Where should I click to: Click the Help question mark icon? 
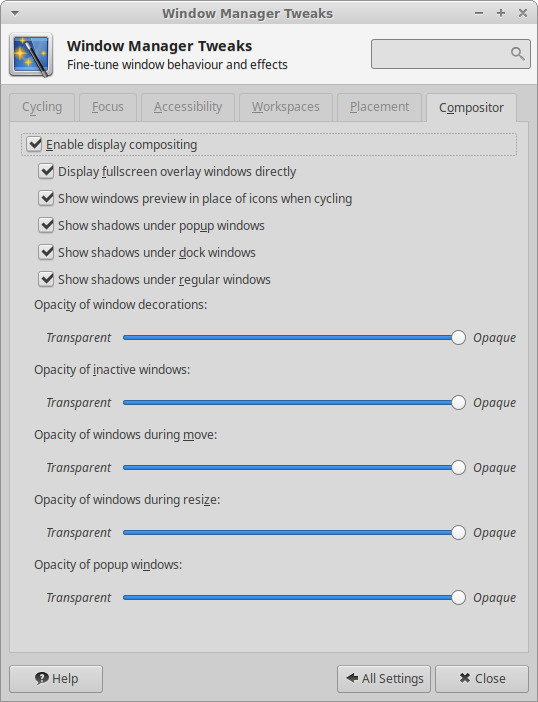[42, 679]
